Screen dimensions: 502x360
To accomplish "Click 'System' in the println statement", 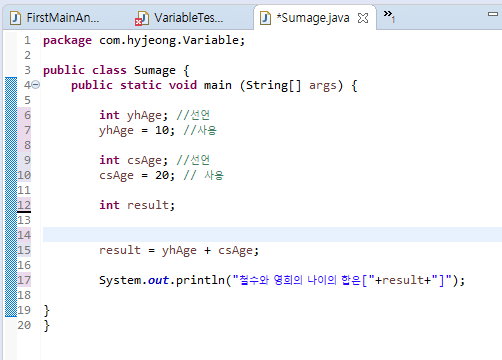I will point(120,280).
